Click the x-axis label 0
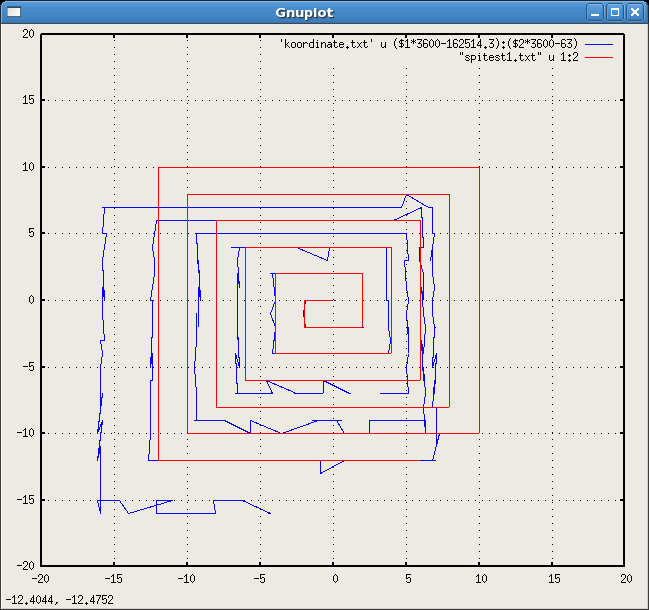The image size is (649, 610). point(335,579)
